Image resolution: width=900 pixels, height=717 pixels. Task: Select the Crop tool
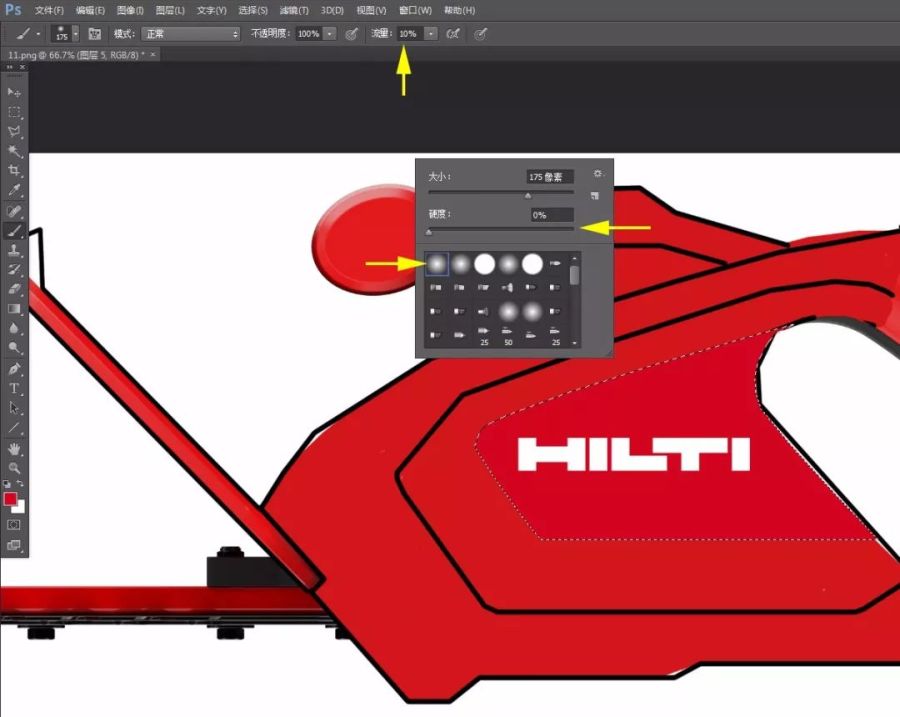point(14,171)
